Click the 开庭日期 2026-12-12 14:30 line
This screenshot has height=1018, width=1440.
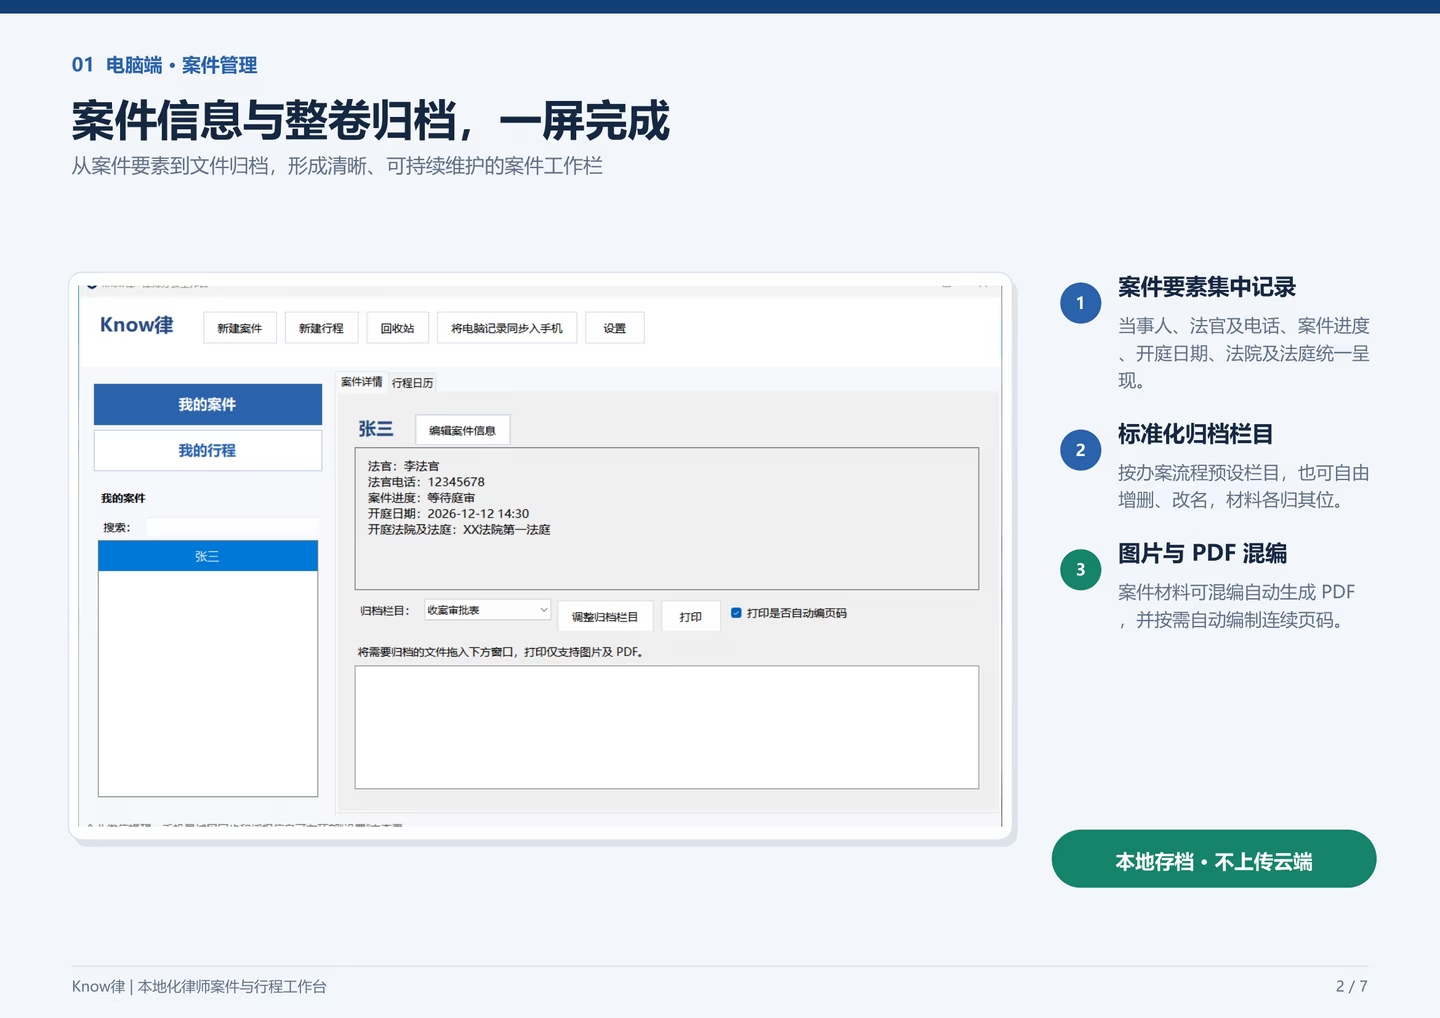(x=448, y=514)
